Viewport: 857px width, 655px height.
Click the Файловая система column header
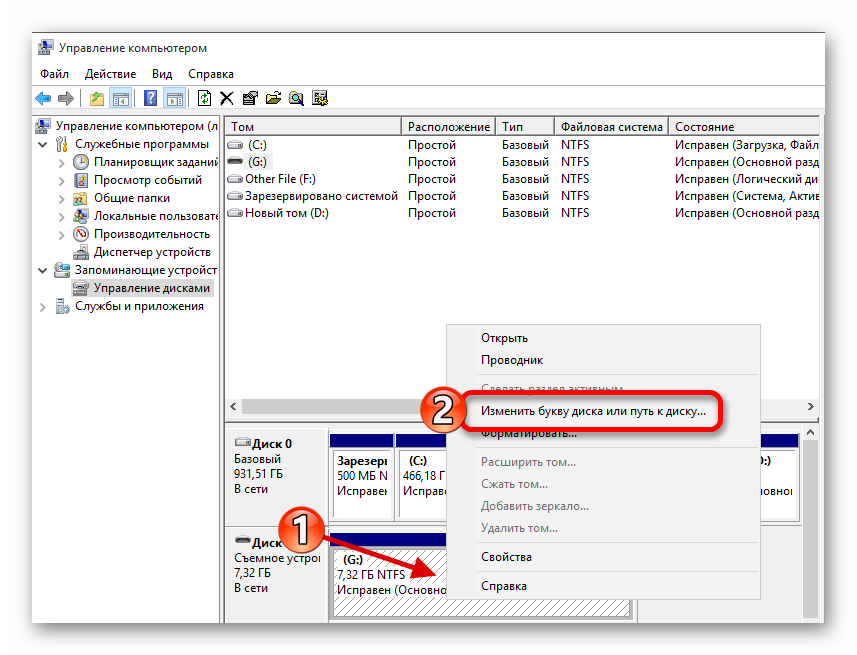(611, 127)
